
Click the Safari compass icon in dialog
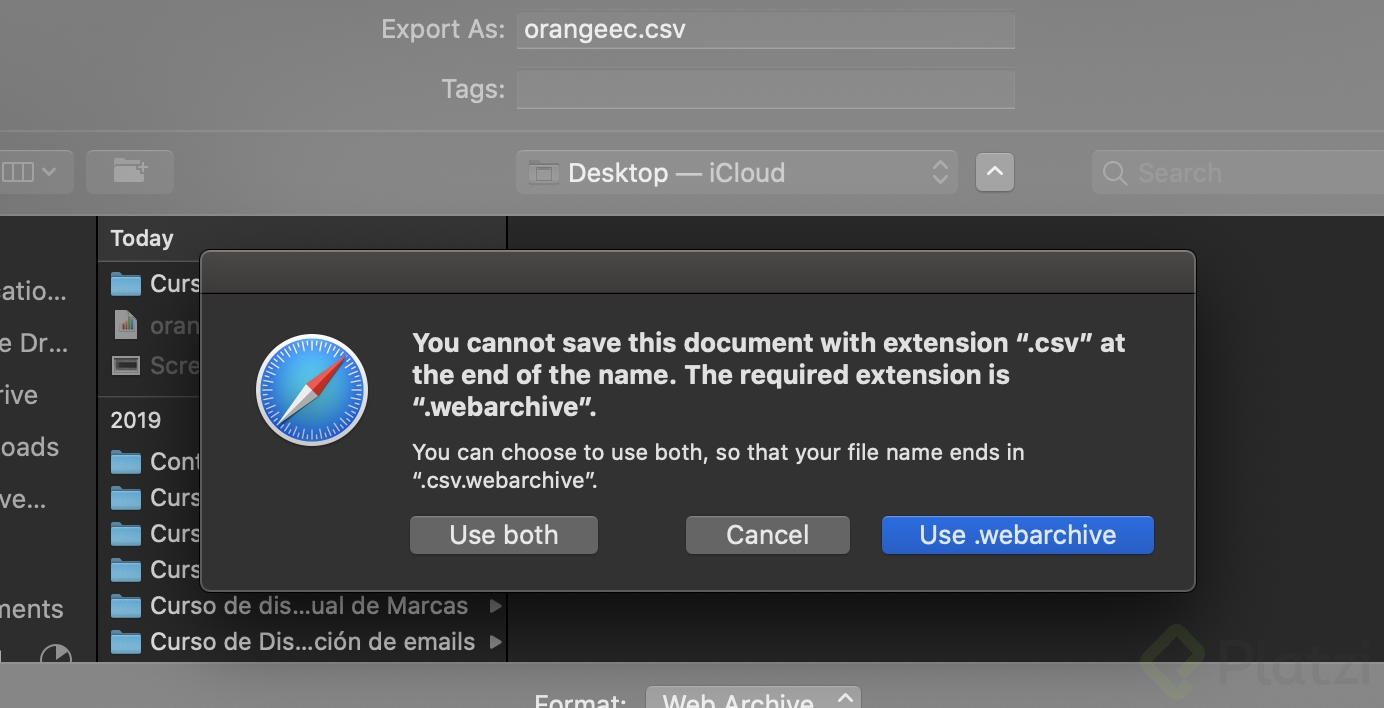312,390
